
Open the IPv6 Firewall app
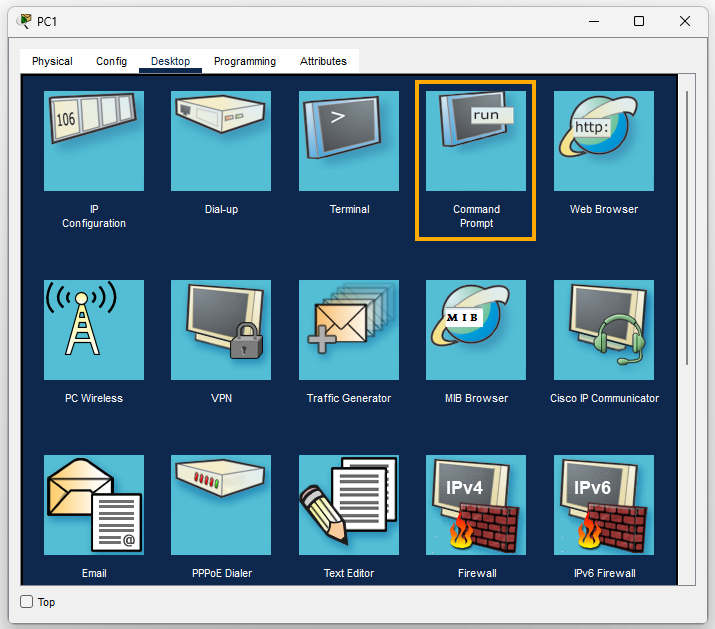(604, 505)
